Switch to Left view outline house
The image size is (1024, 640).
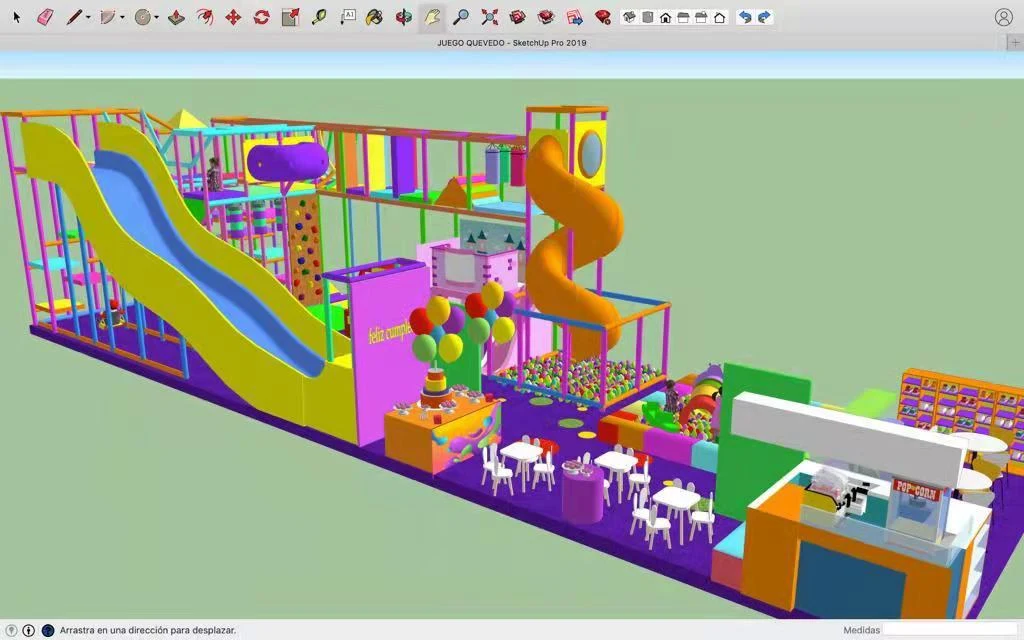(x=720, y=18)
